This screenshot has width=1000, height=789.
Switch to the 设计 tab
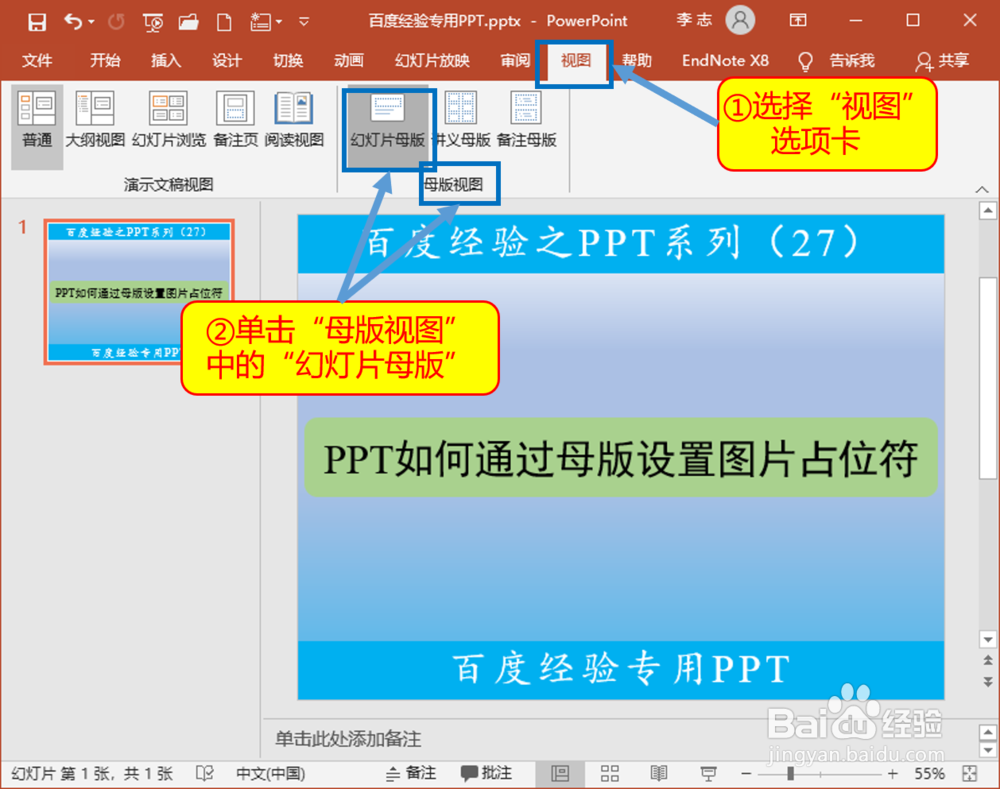[226, 61]
